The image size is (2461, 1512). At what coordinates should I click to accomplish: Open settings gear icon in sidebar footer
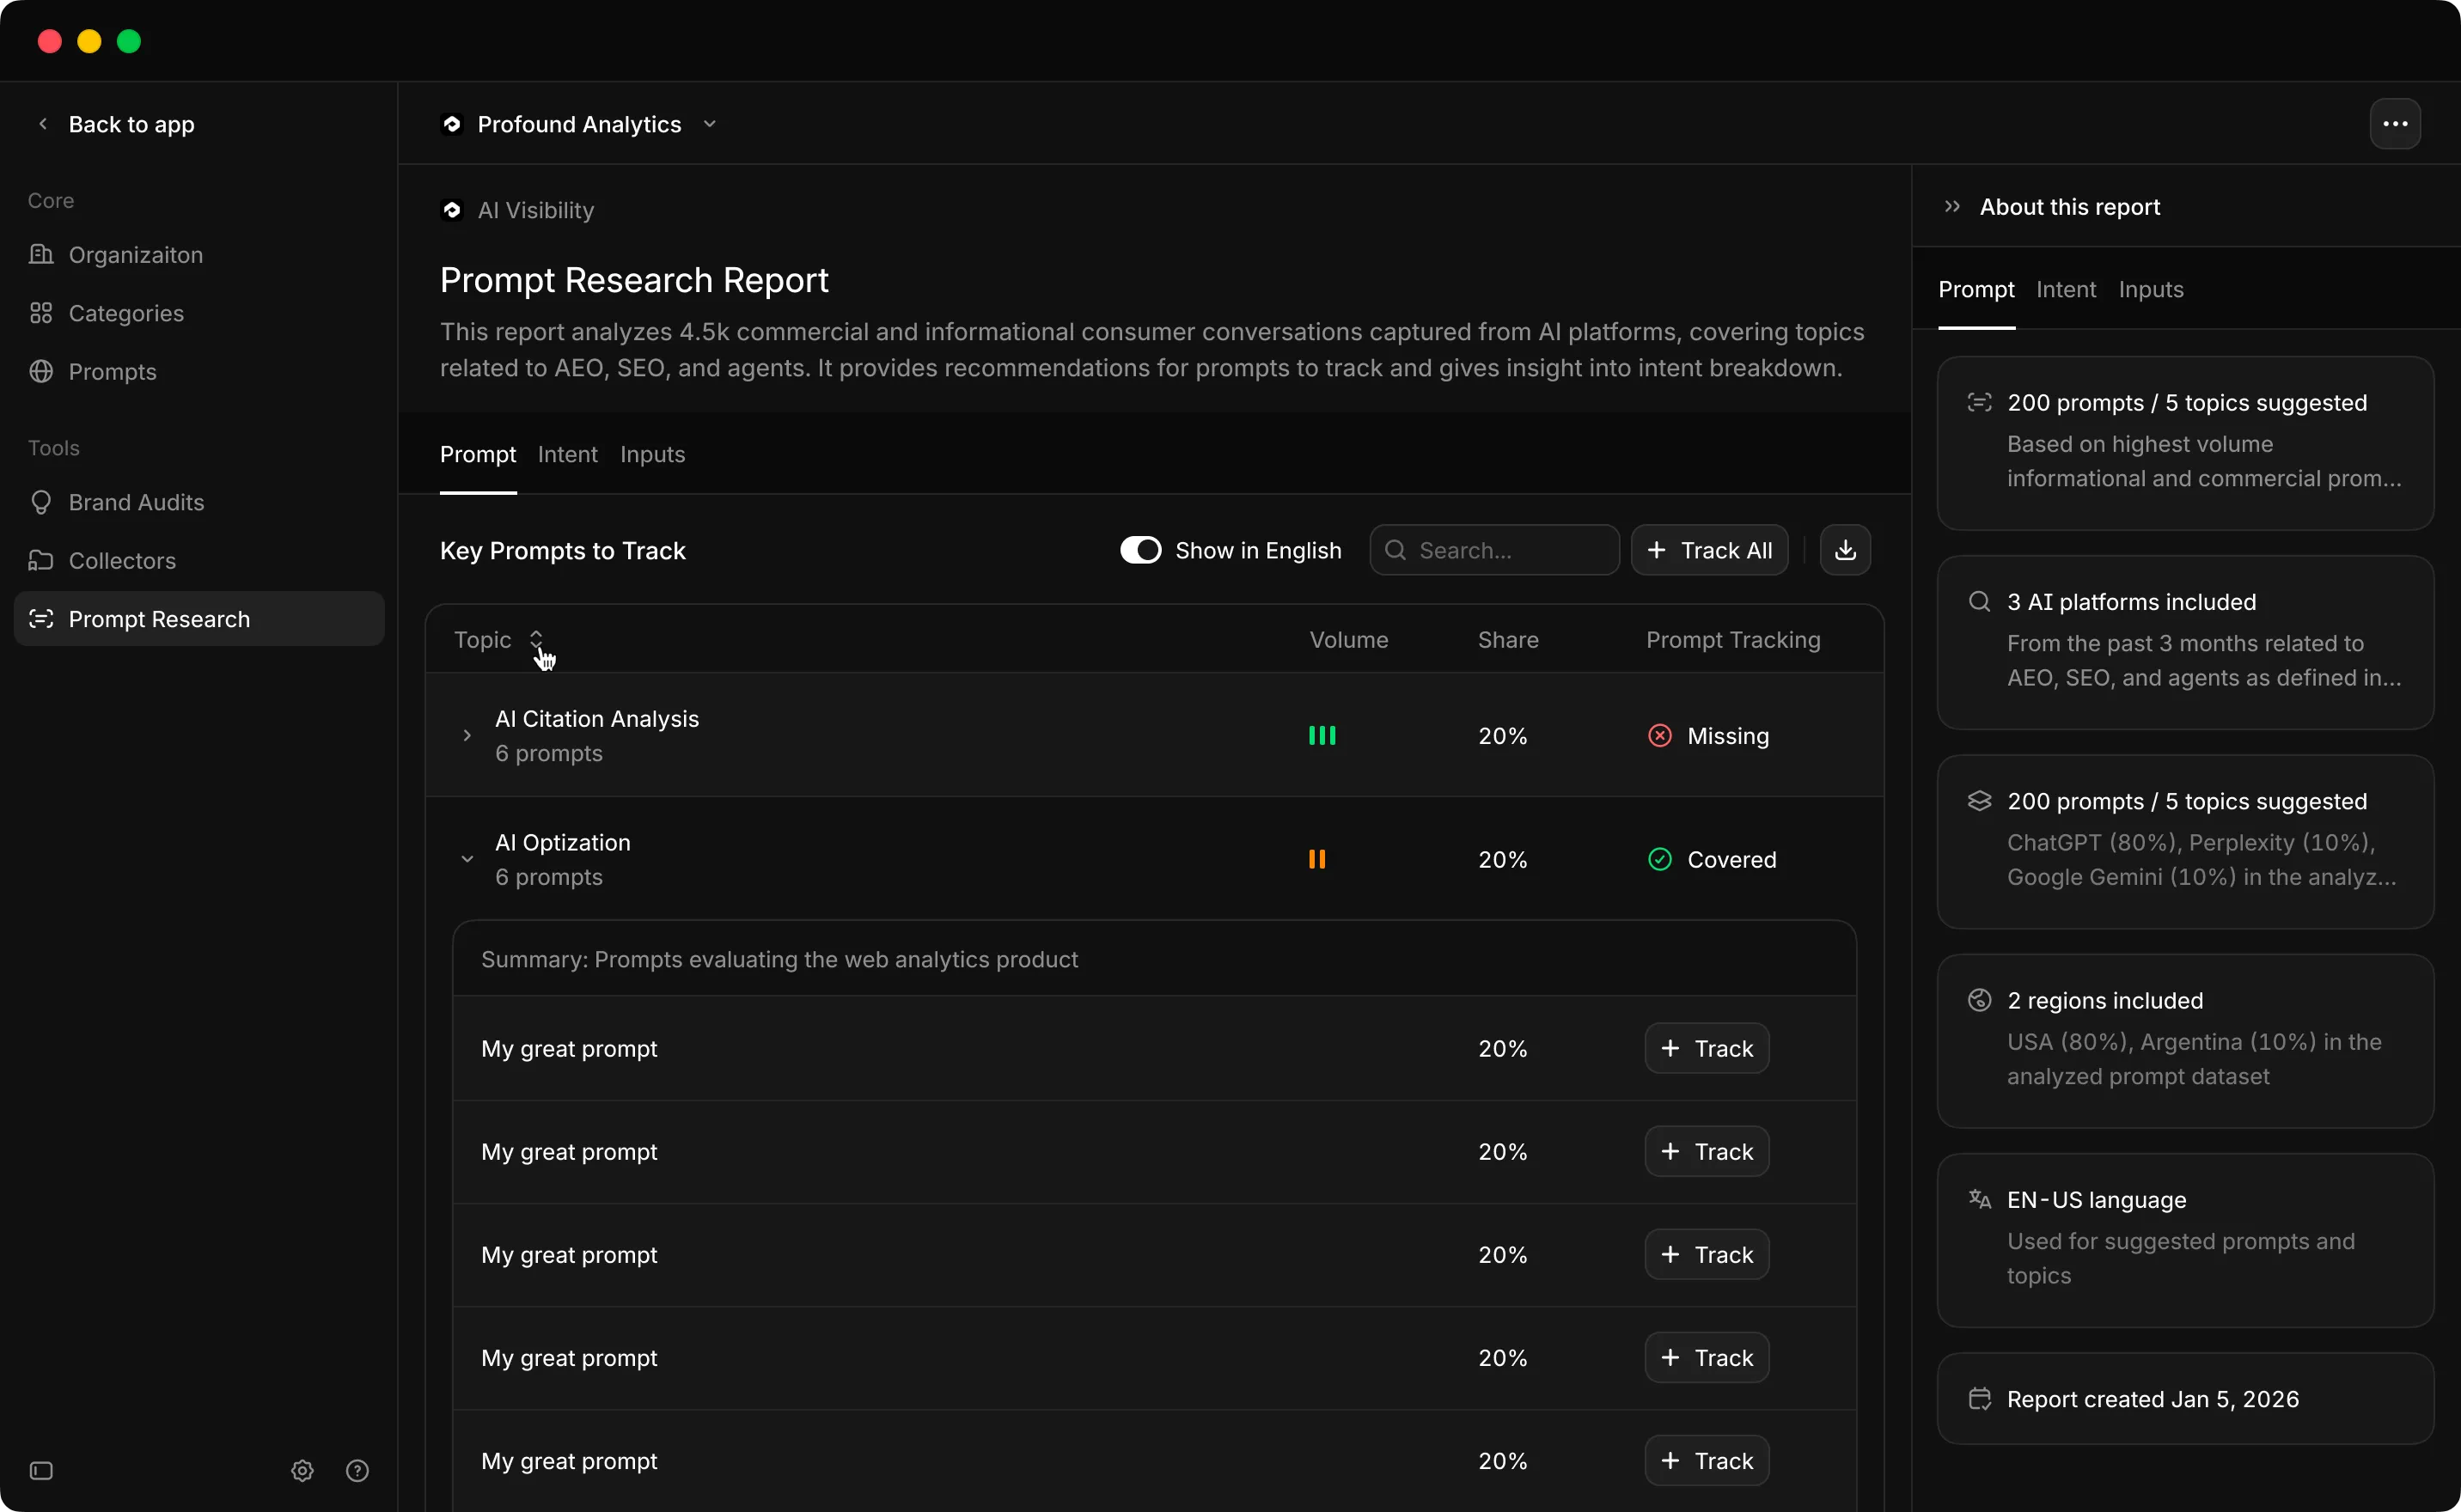[302, 1470]
